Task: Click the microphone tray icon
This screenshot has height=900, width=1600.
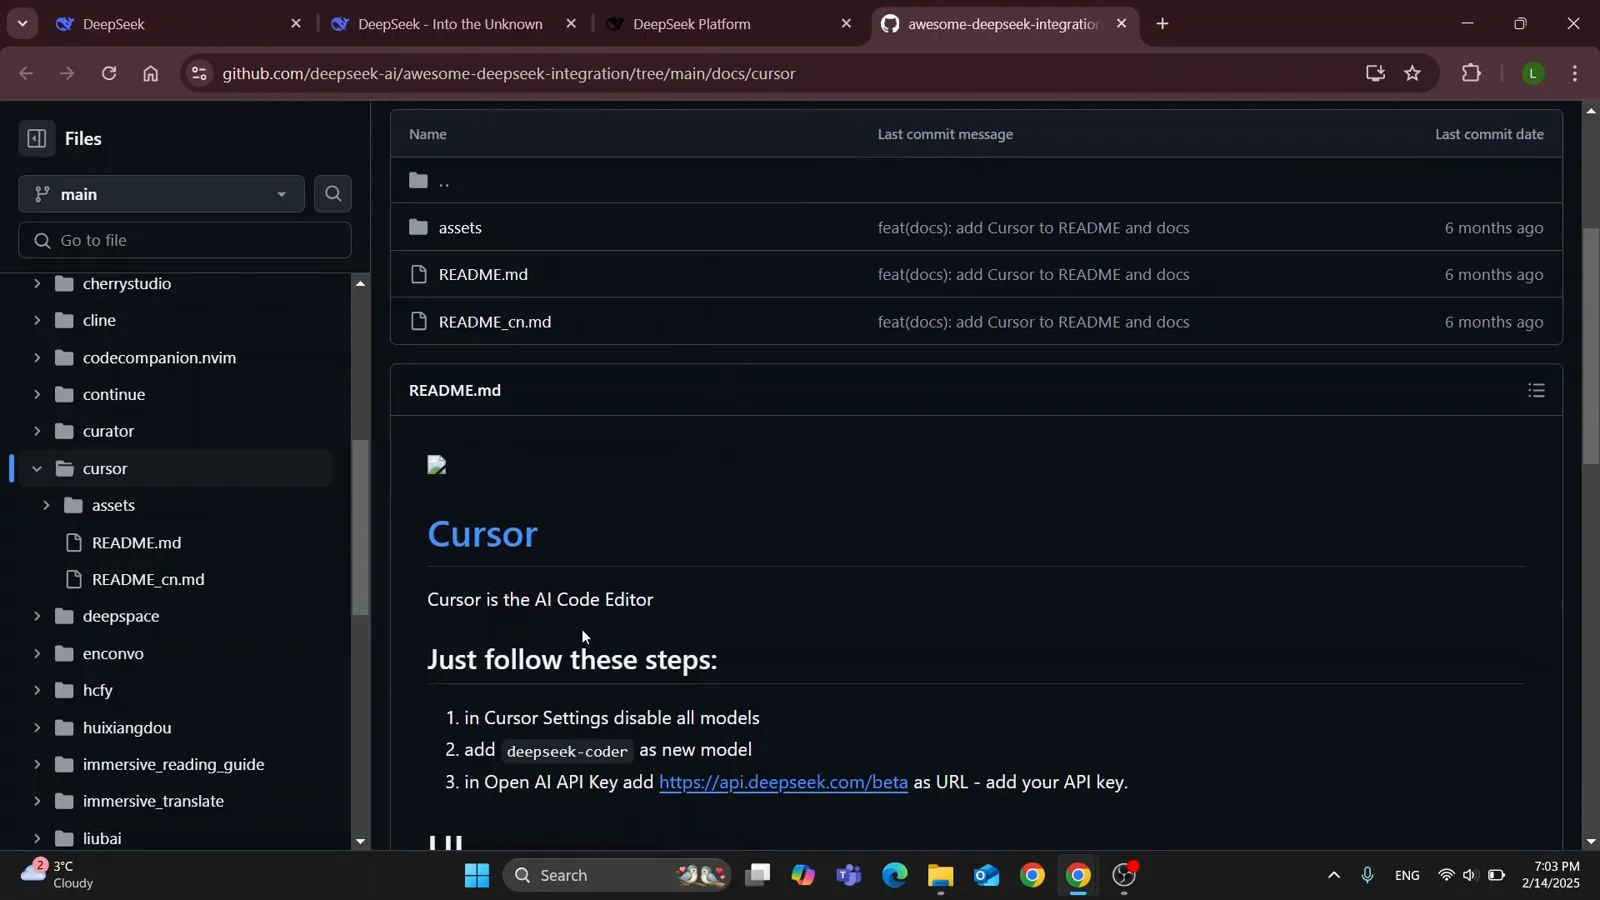Action: tap(1367, 876)
